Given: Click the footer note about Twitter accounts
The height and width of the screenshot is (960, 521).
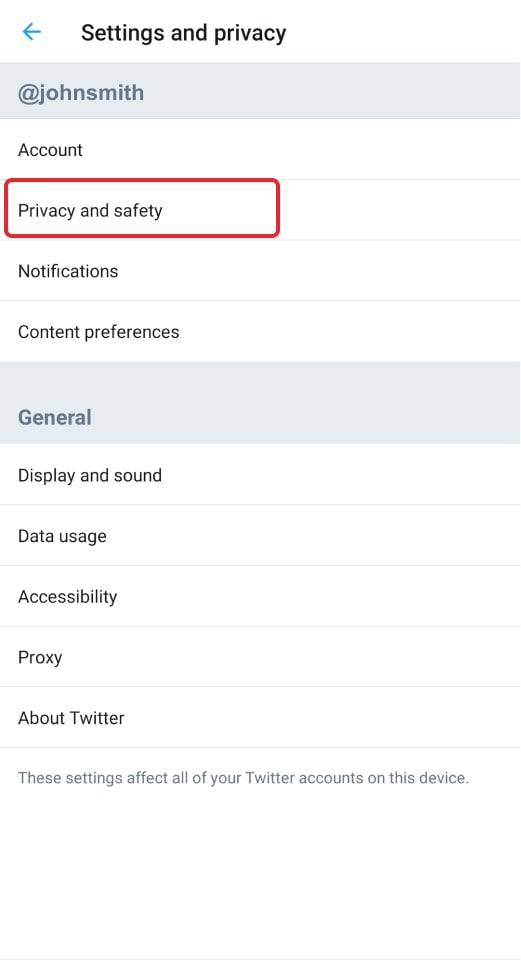Looking at the screenshot, I should point(243,778).
